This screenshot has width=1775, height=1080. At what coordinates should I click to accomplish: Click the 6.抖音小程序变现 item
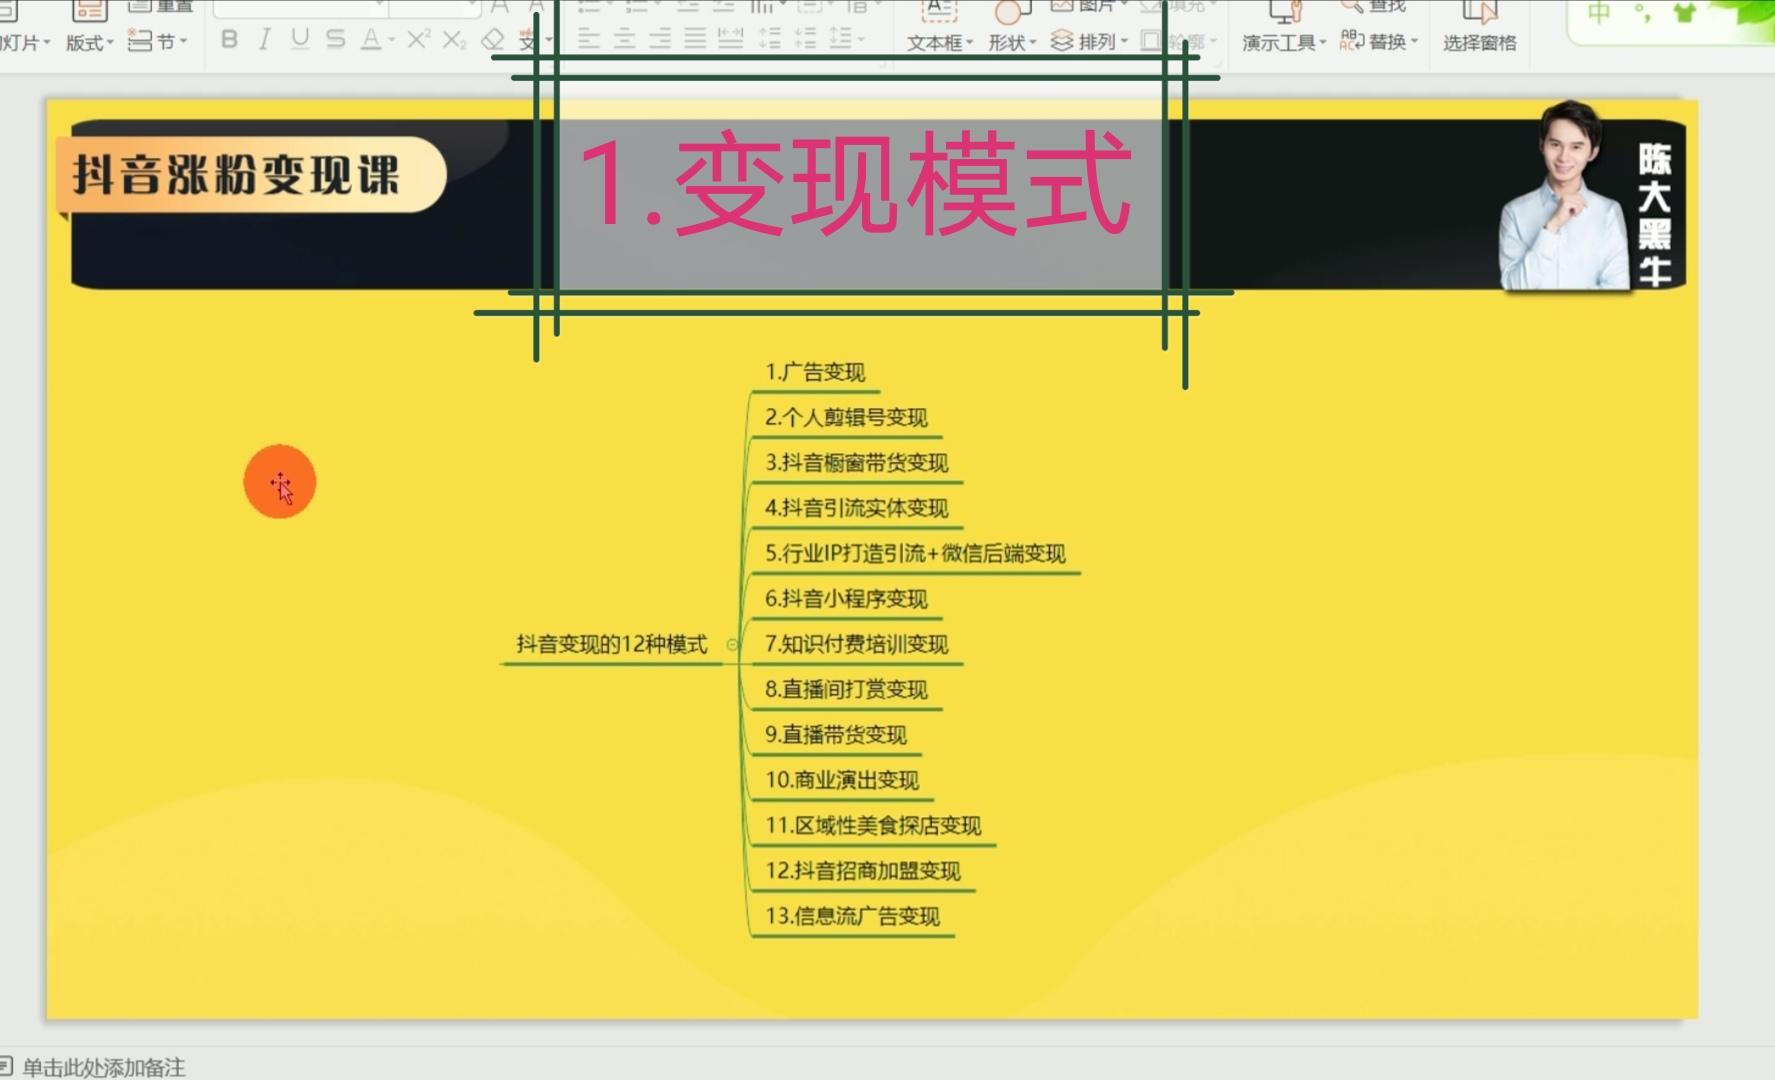846,598
